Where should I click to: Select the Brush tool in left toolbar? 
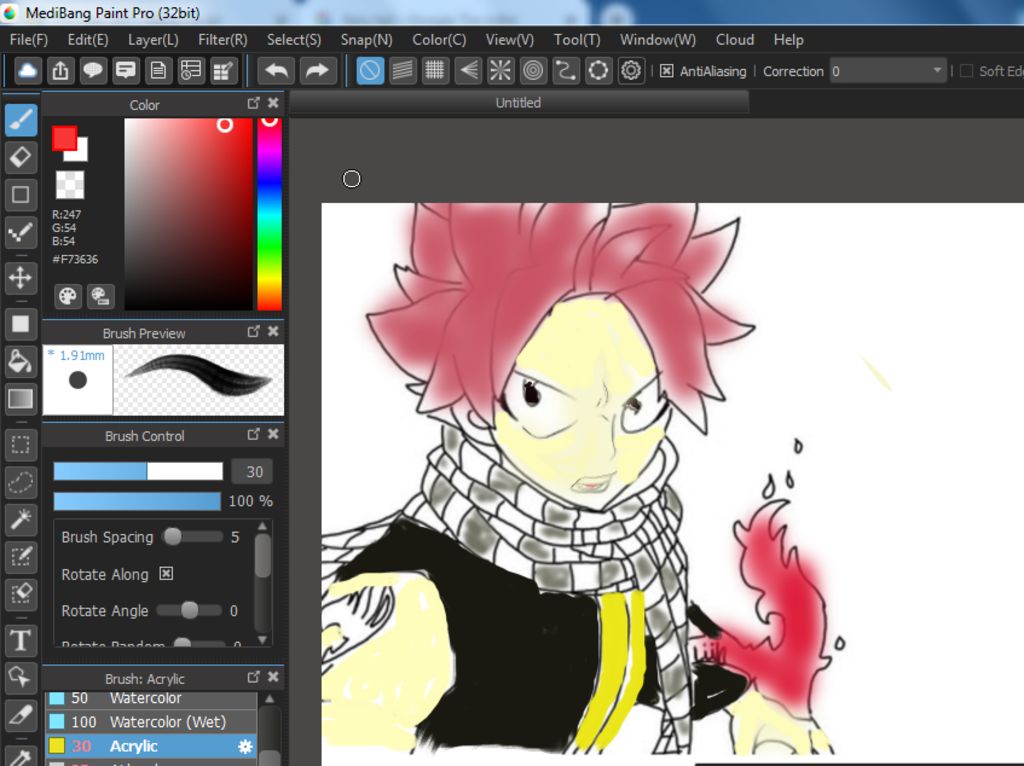21,120
